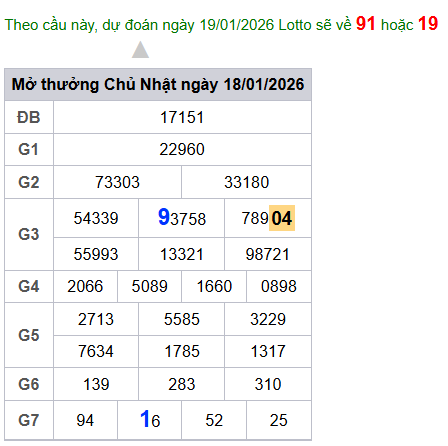Image resolution: width=448 pixels, height=446 pixels.
Task: Click G7 value 16 with blue 1
Action: pos(150,419)
